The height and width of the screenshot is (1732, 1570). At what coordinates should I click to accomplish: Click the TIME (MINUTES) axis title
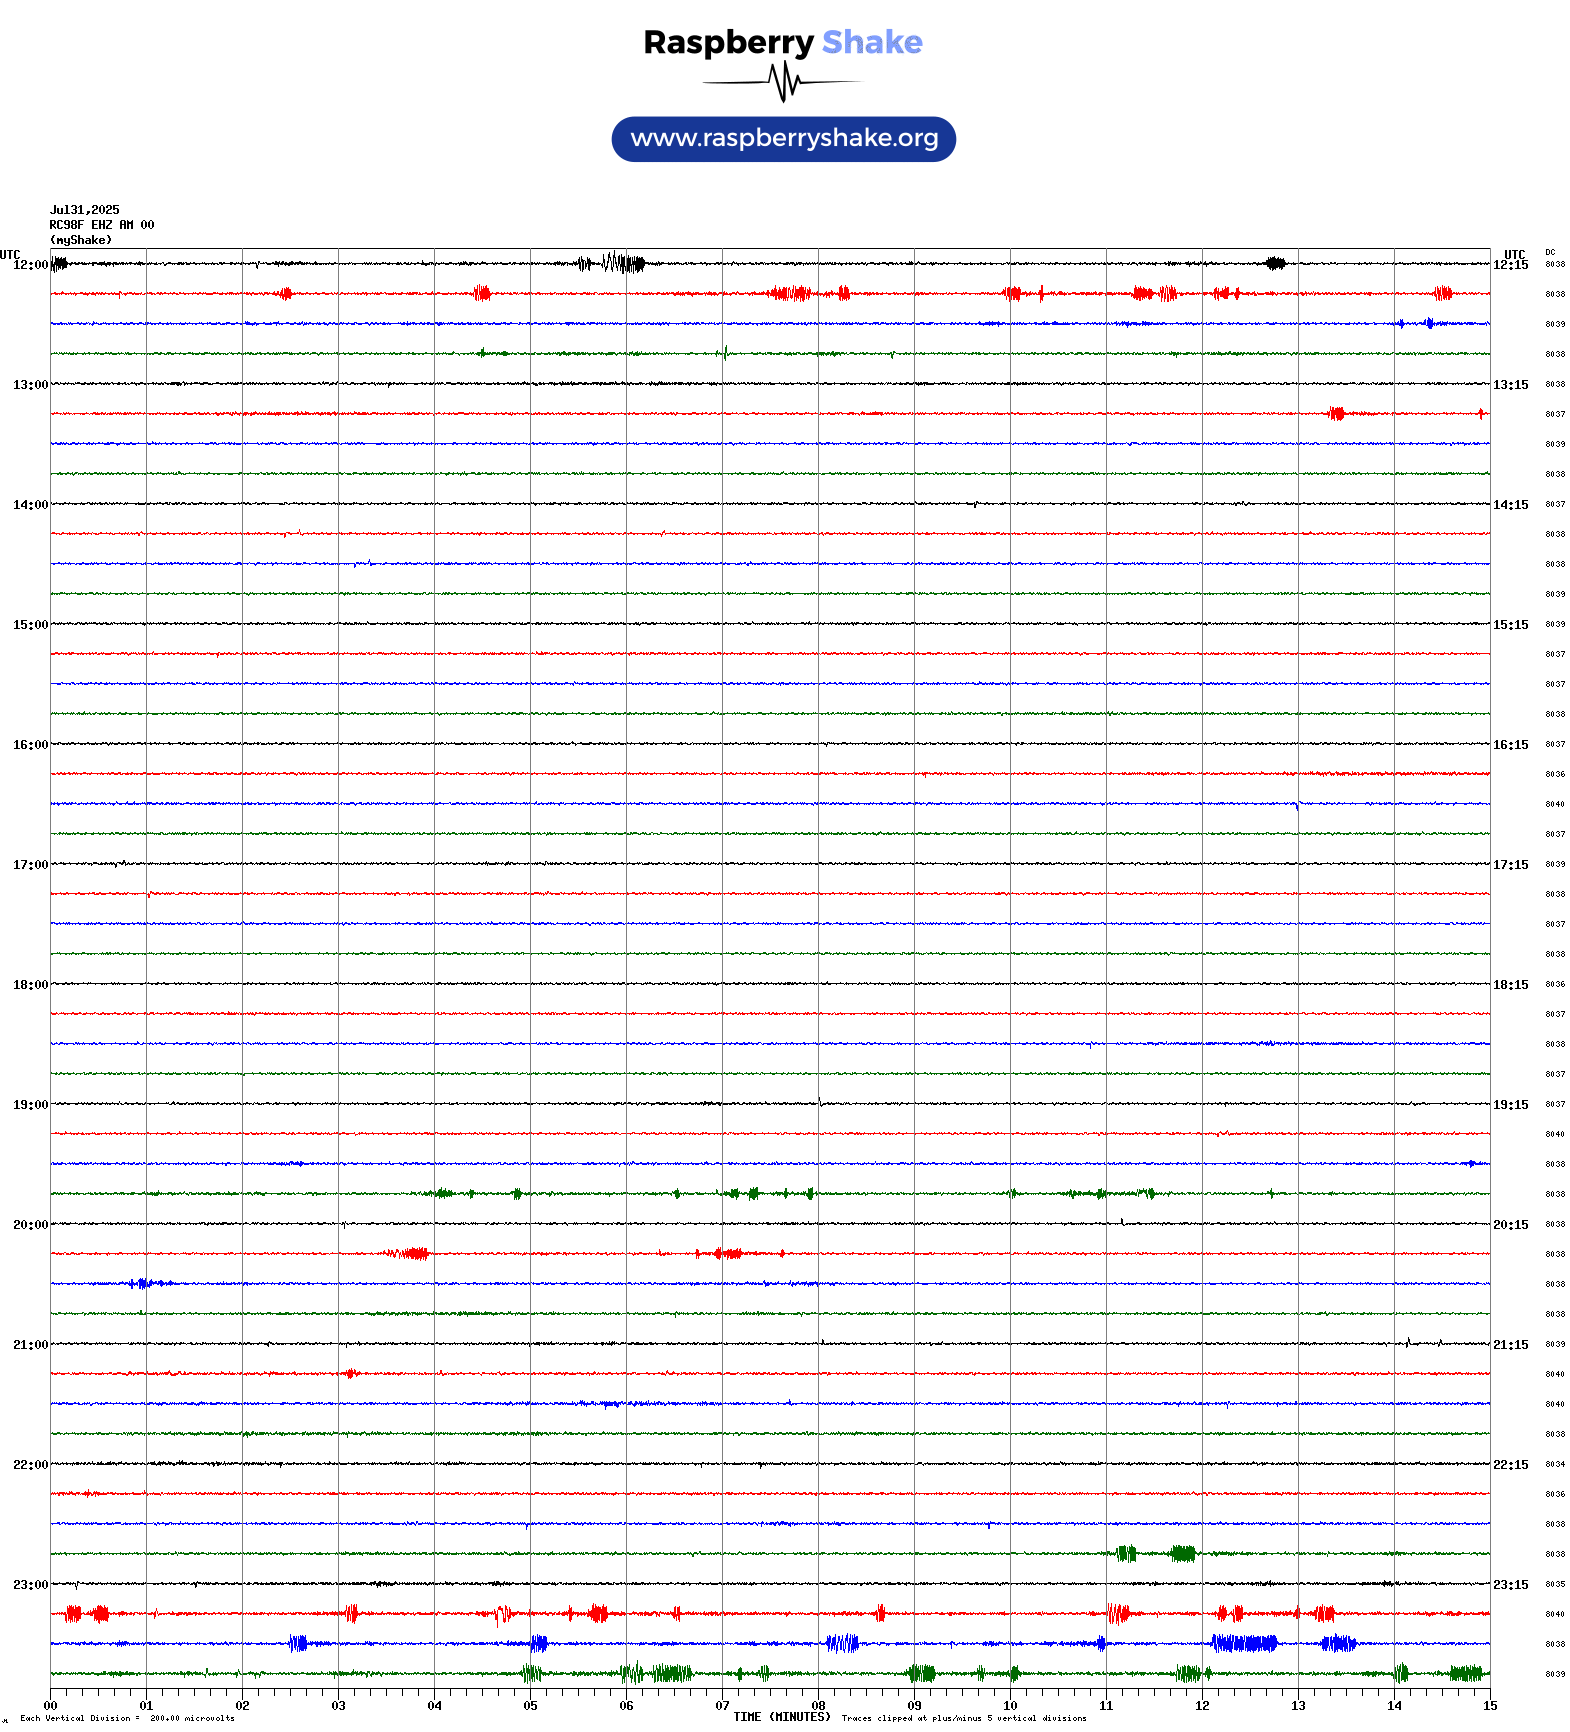782,1717
